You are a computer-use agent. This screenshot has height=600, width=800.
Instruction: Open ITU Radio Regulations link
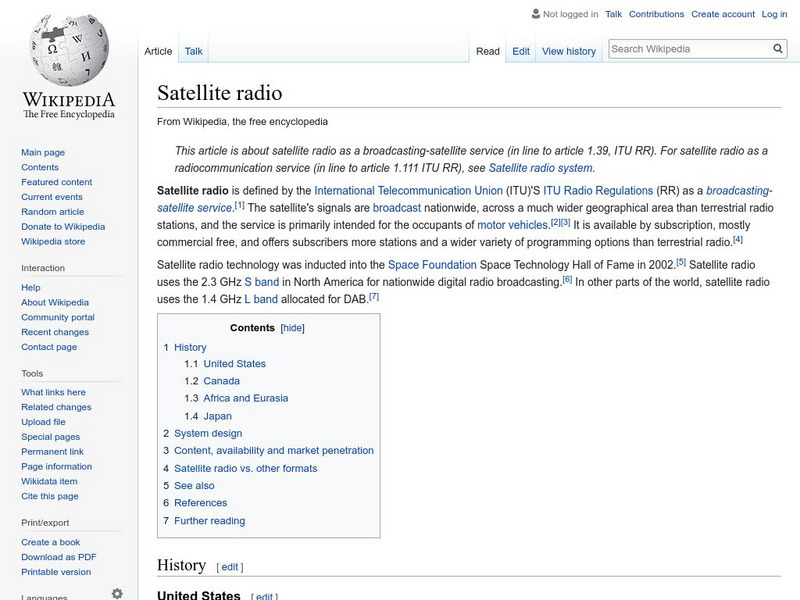tap(598, 191)
